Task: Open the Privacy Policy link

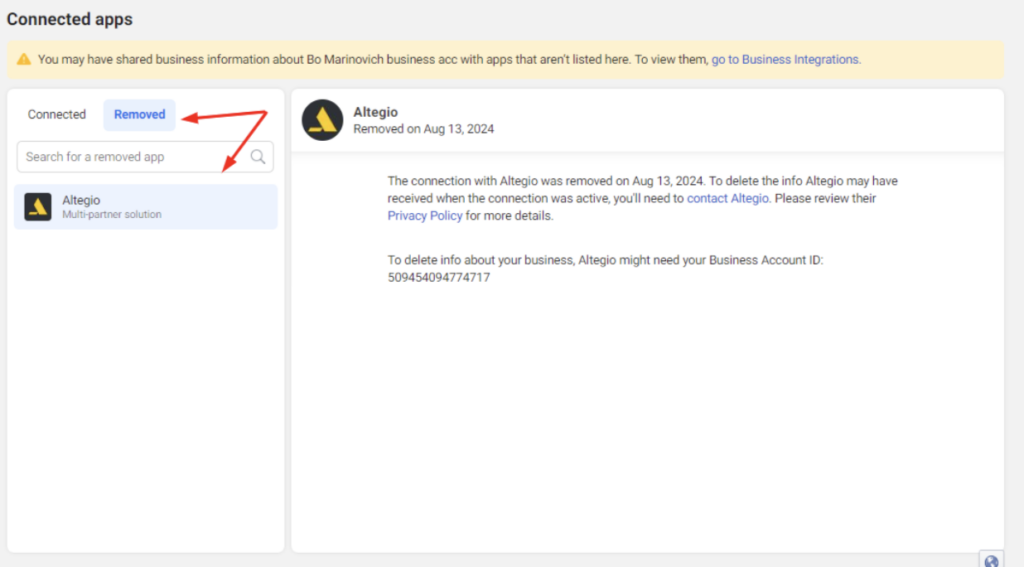Action: [x=425, y=216]
